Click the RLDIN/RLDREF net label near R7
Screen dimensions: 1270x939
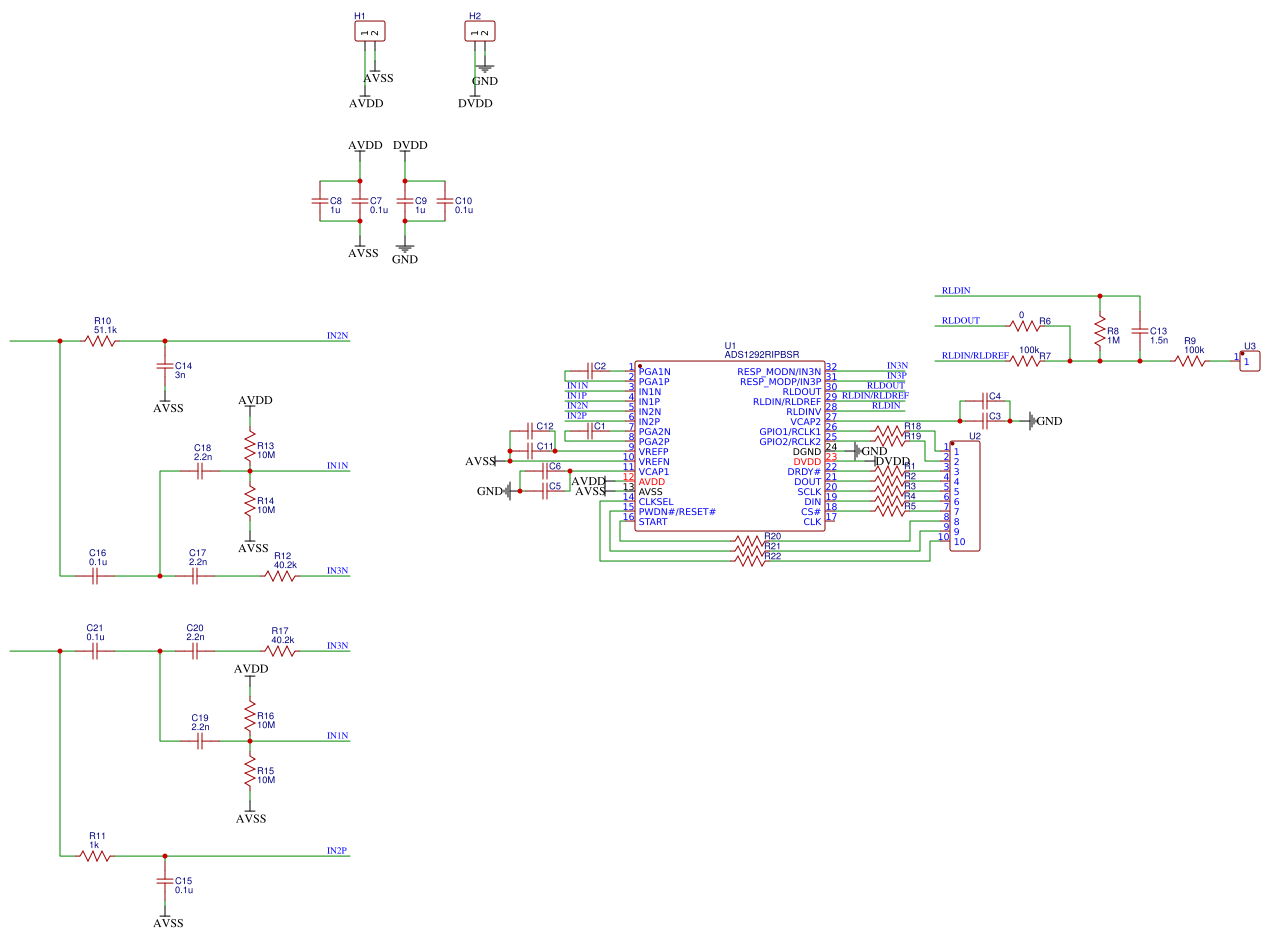[974, 356]
